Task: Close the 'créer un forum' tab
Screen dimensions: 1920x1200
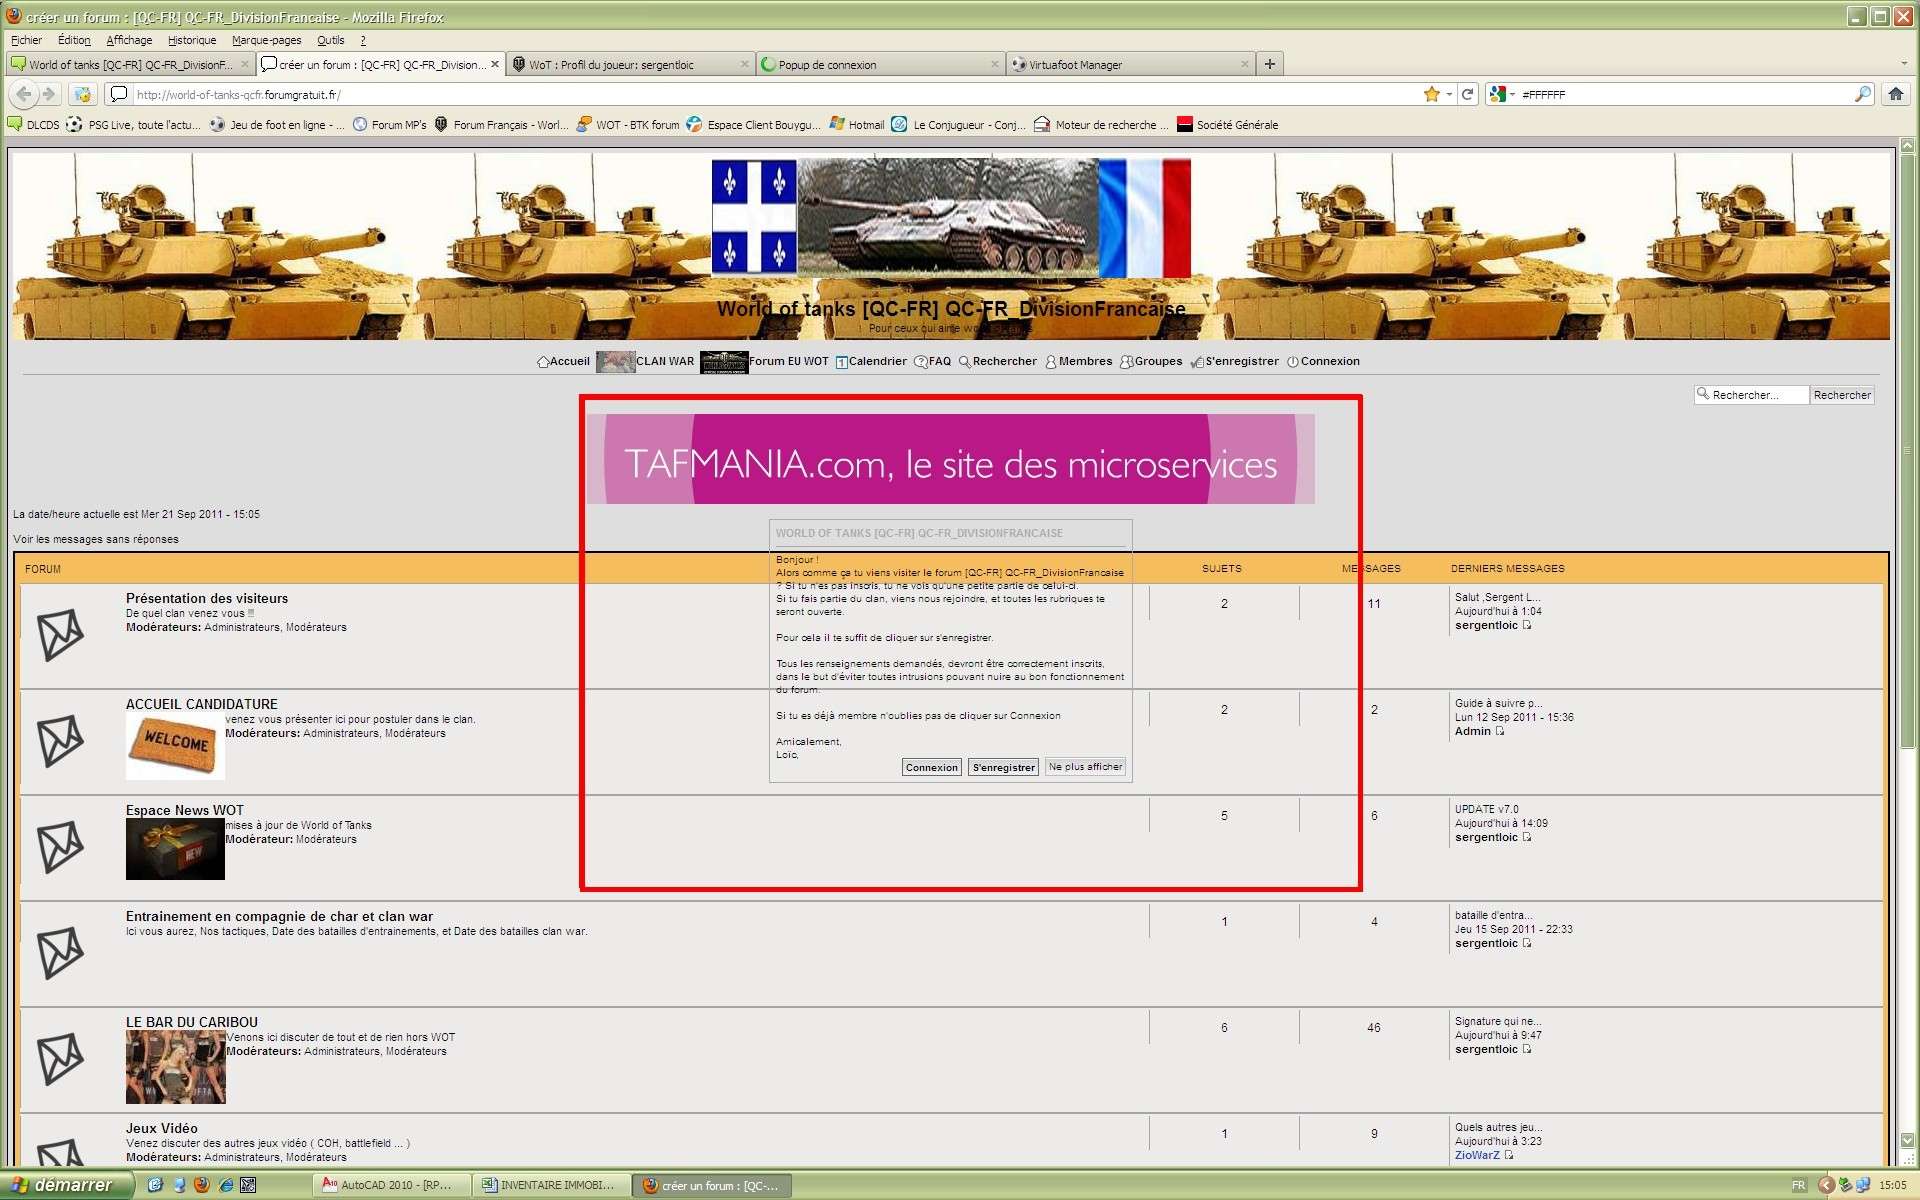Action: [495, 64]
